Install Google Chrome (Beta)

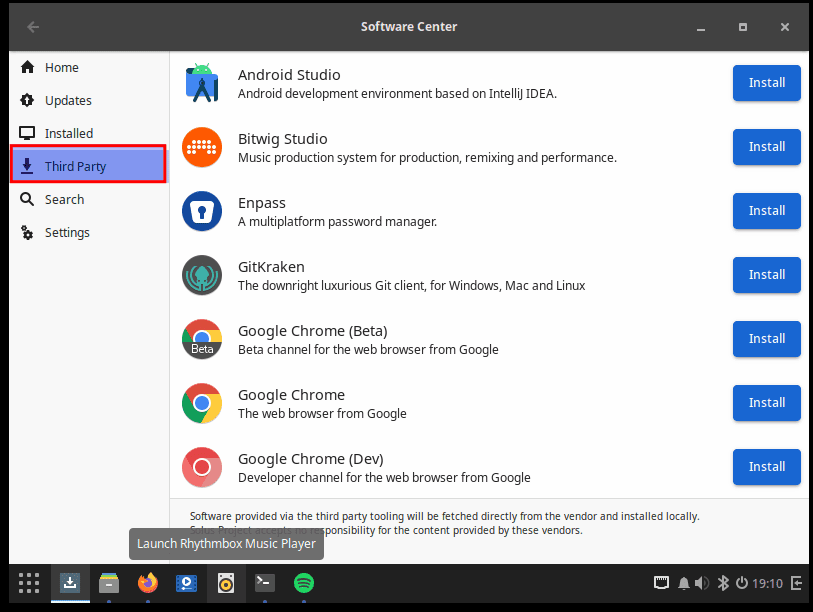click(x=766, y=339)
